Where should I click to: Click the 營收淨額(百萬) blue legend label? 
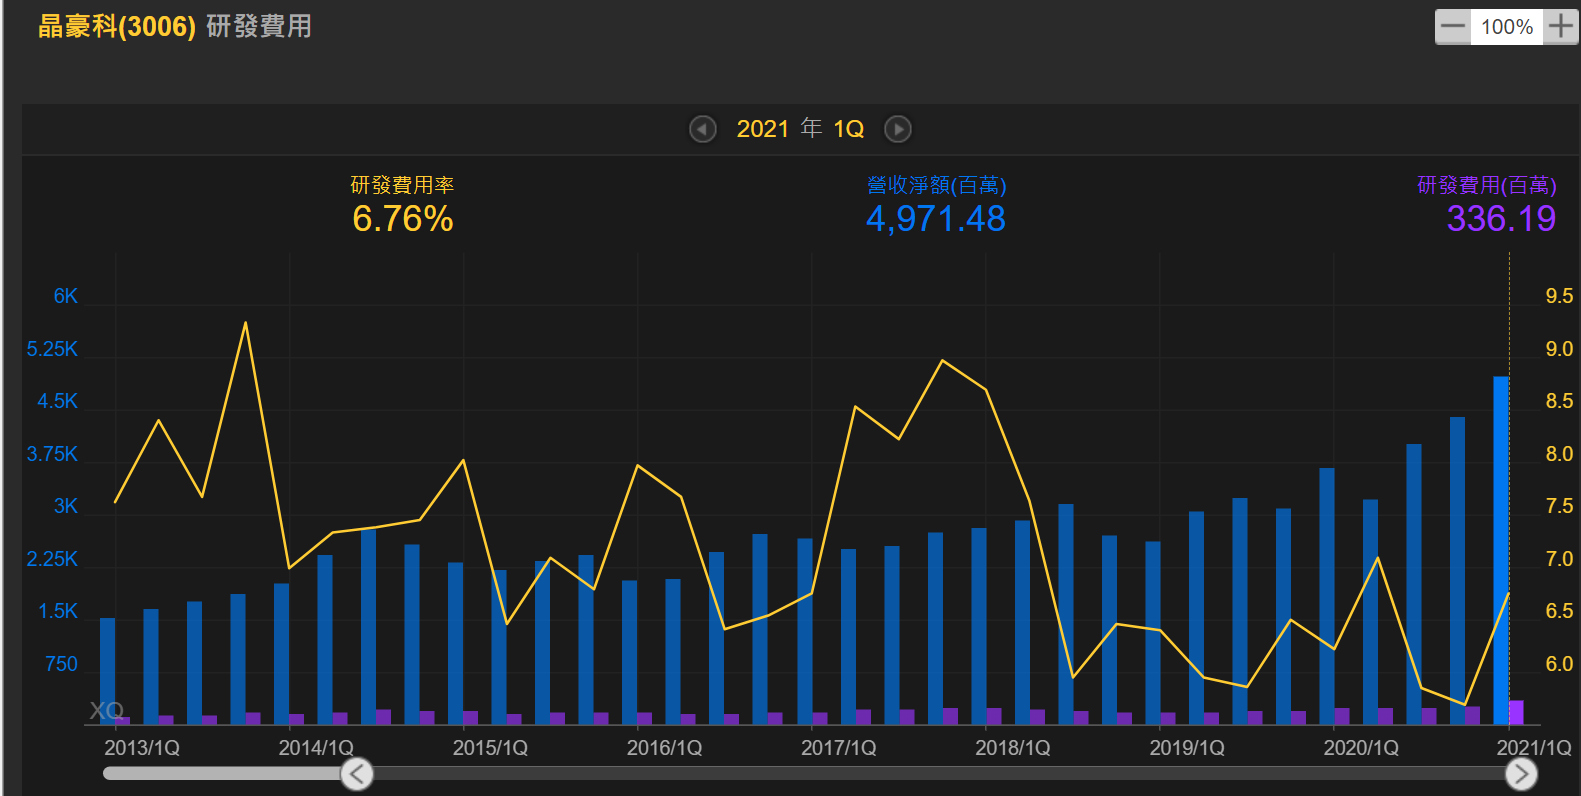pos(936,185)
